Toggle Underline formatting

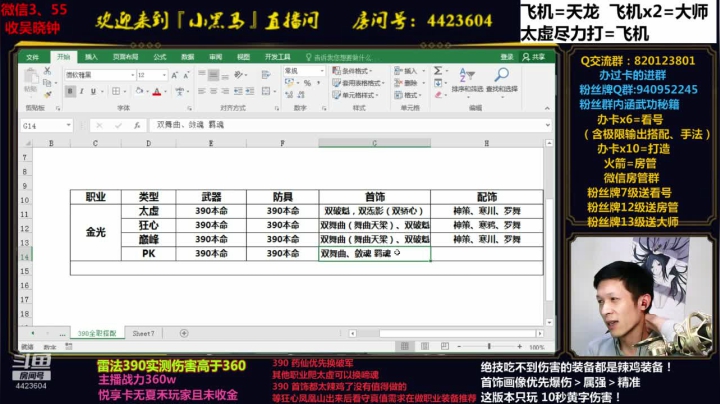point(93,91)
